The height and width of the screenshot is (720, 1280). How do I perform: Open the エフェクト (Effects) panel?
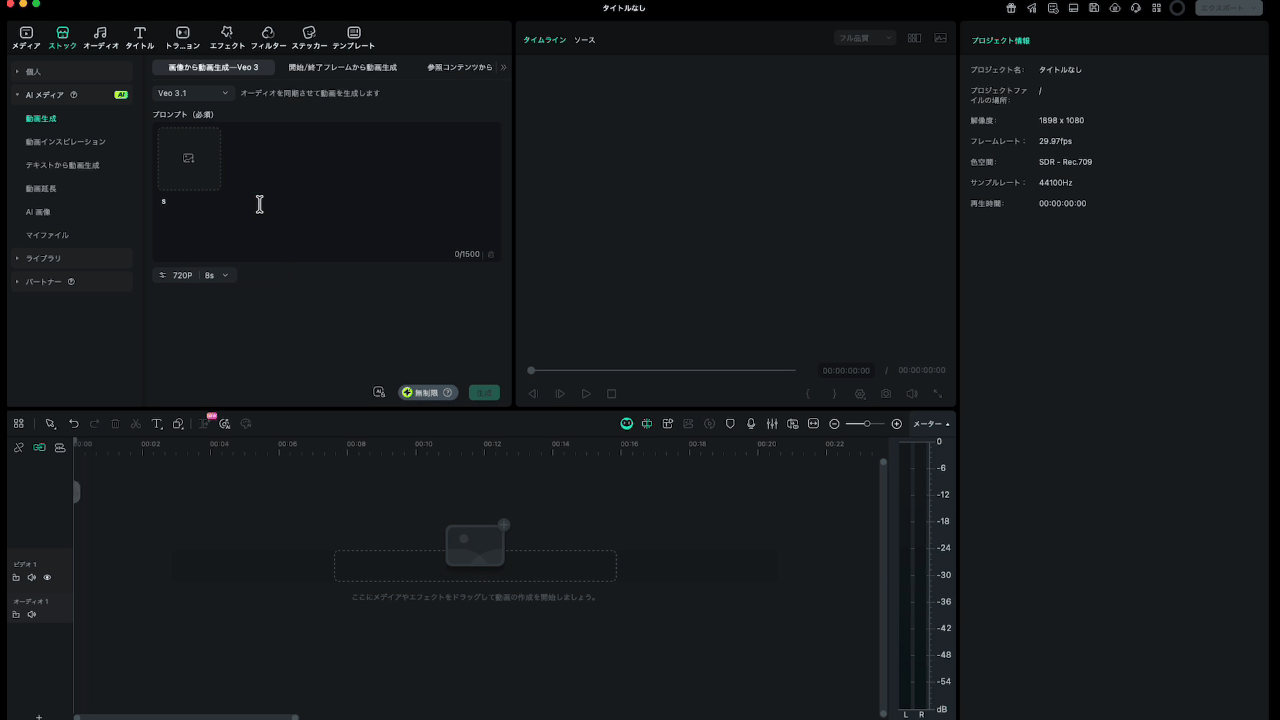(x=227, y=38)
